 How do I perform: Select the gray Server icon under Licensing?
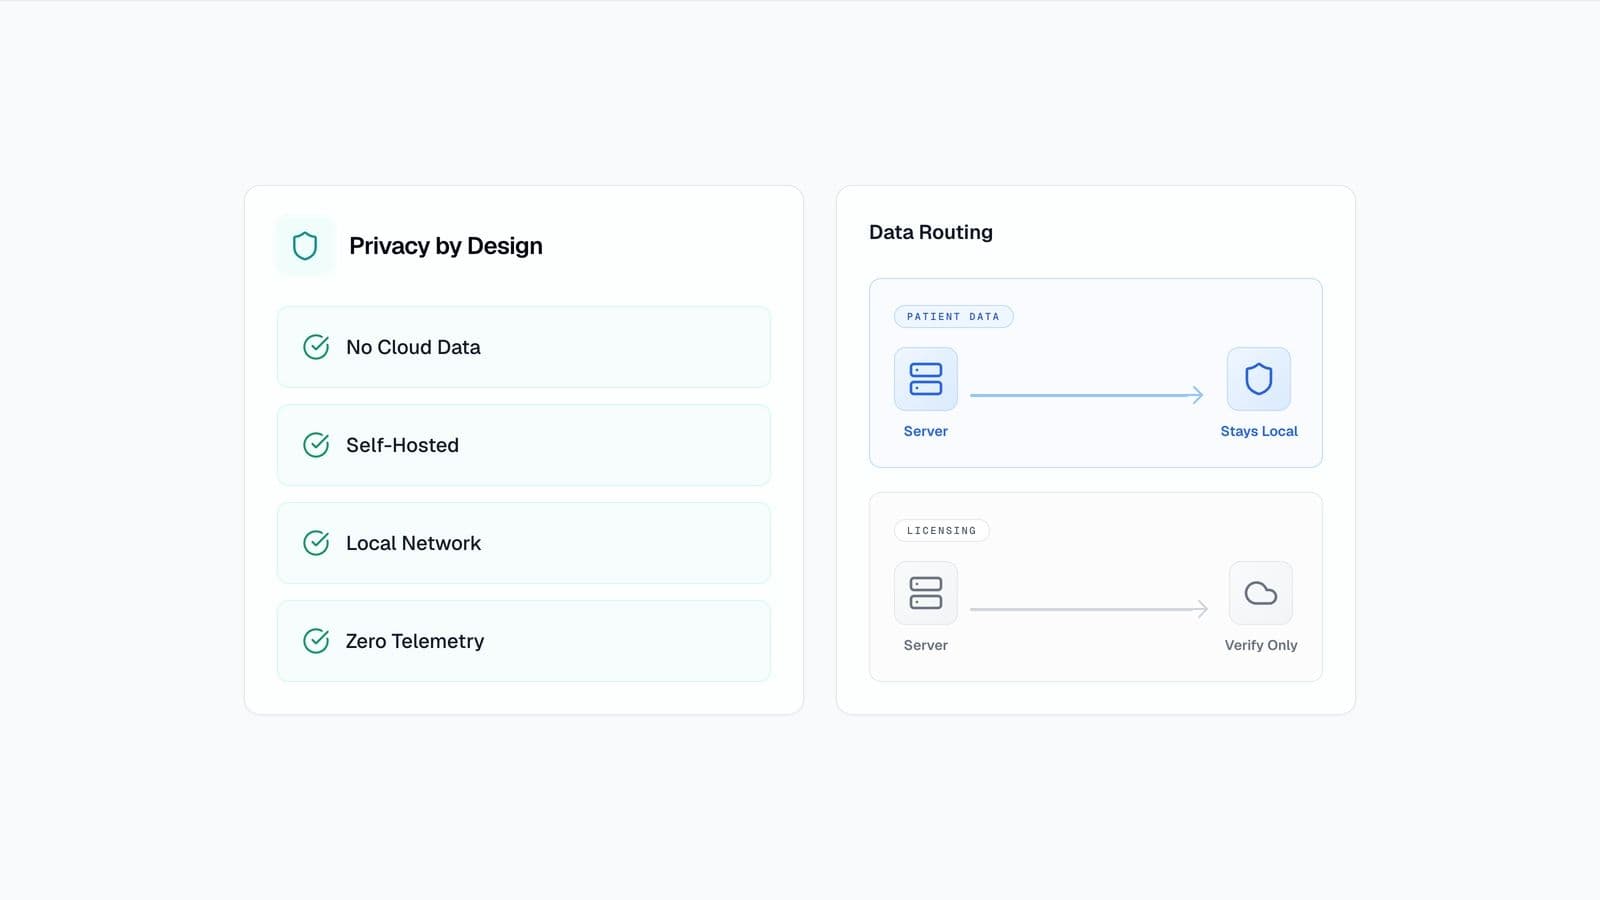(x=926, y=593)
